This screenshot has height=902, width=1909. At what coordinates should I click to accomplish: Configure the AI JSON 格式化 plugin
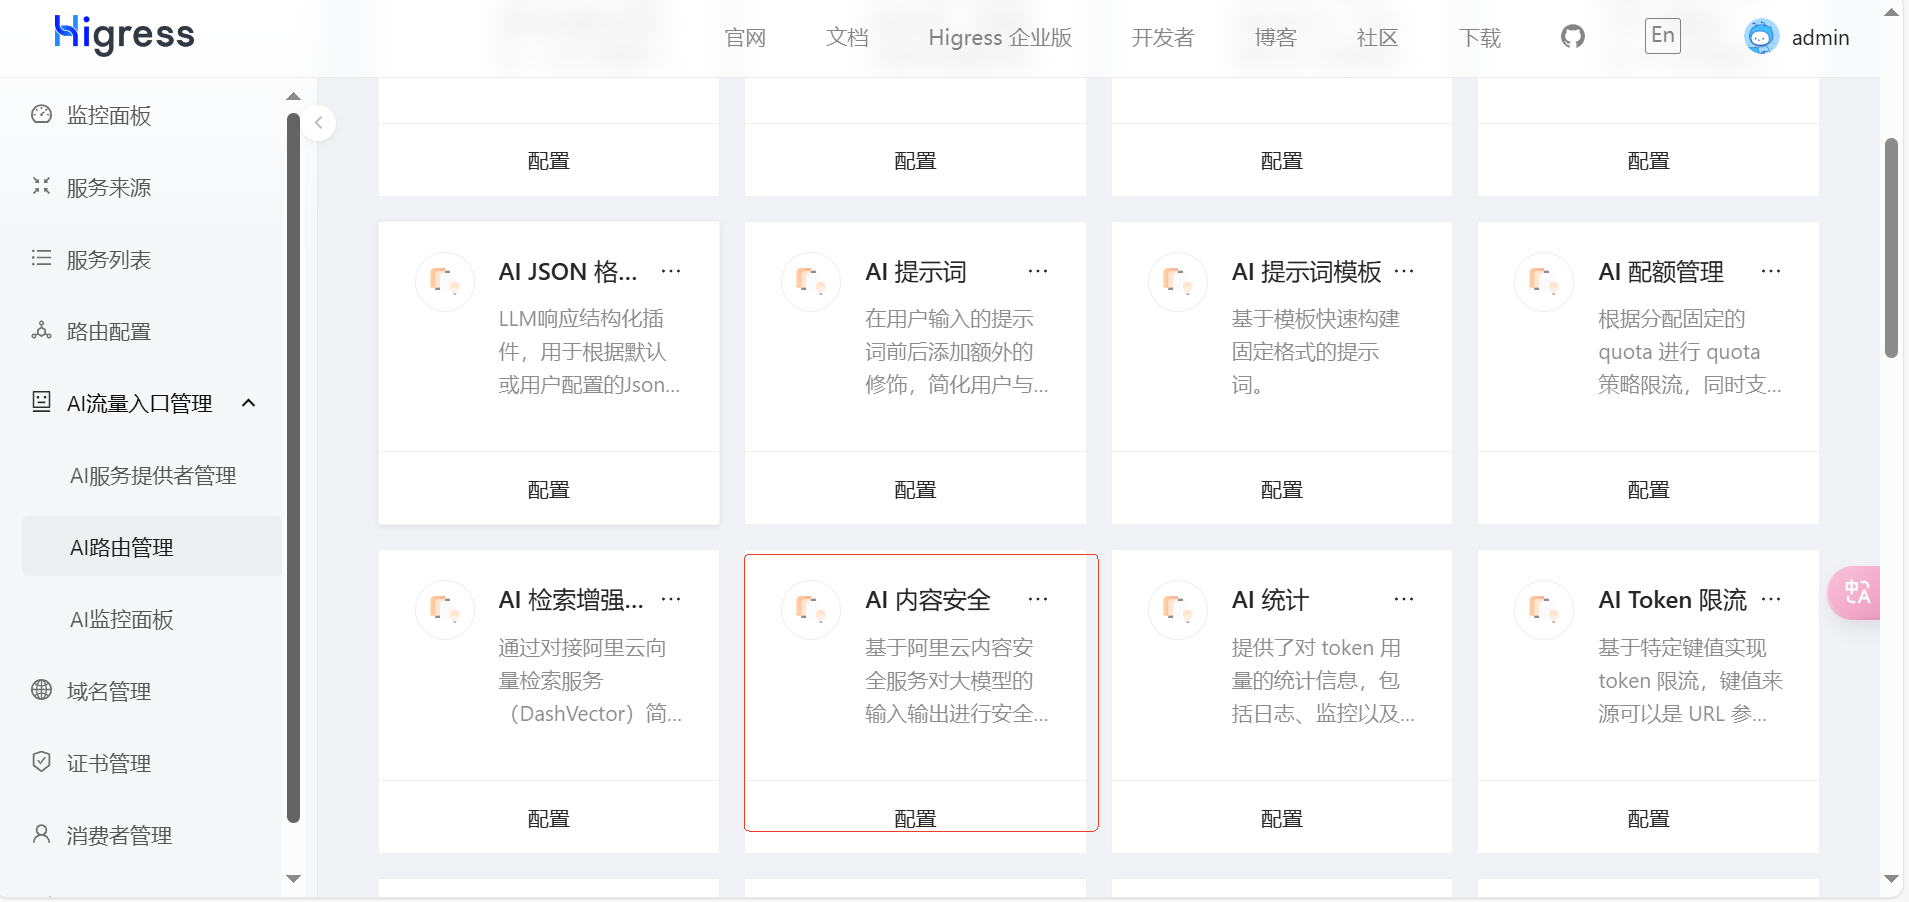548,489
